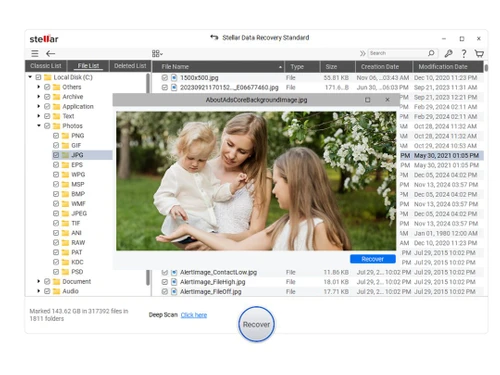Click the file list vertical scrollbar

coord(486,68)
